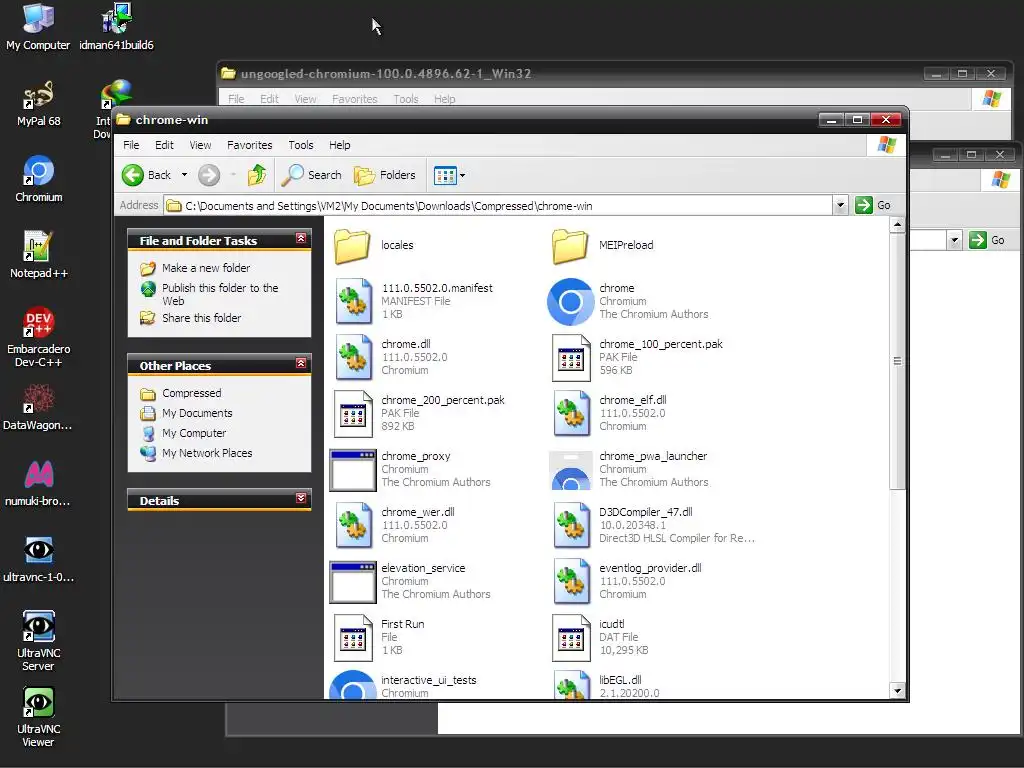Viewport: 1024px width, 768px height.
Task: Go up one folder level
Action: [257, 175]
